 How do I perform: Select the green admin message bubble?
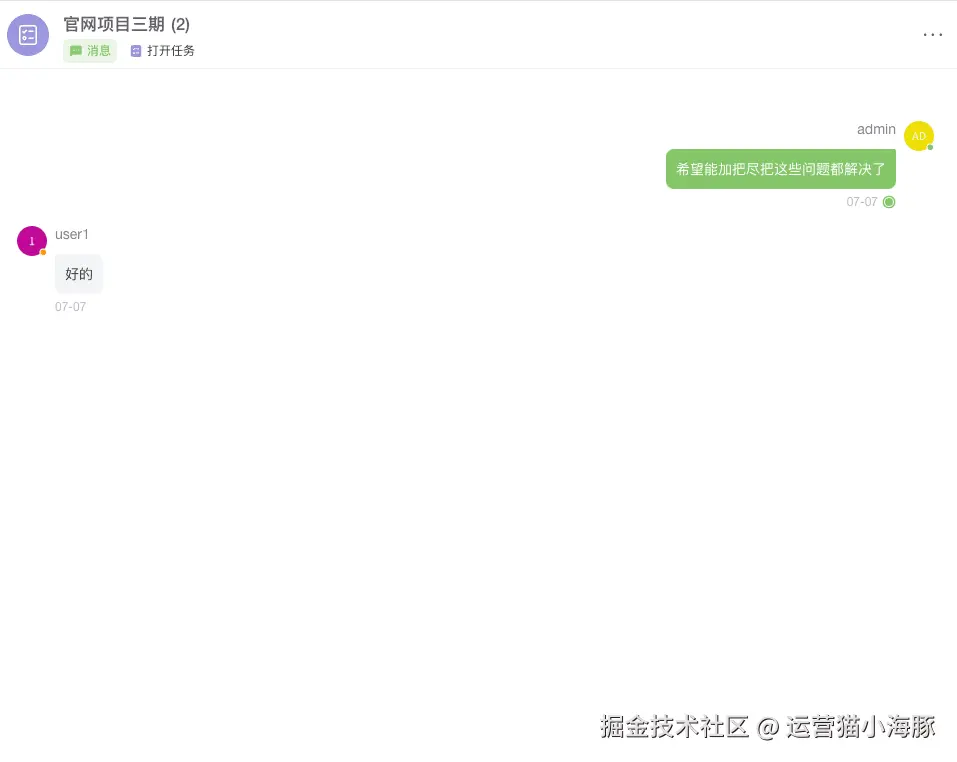coord(781,169)
